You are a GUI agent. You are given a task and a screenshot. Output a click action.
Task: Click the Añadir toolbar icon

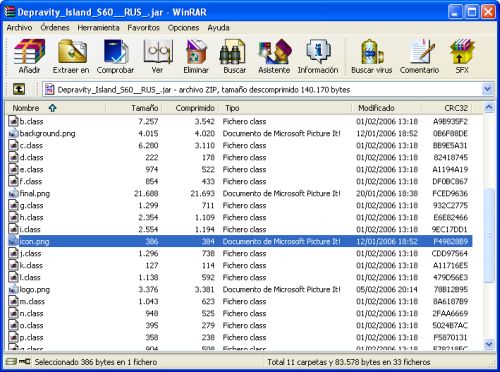(29, 52)
